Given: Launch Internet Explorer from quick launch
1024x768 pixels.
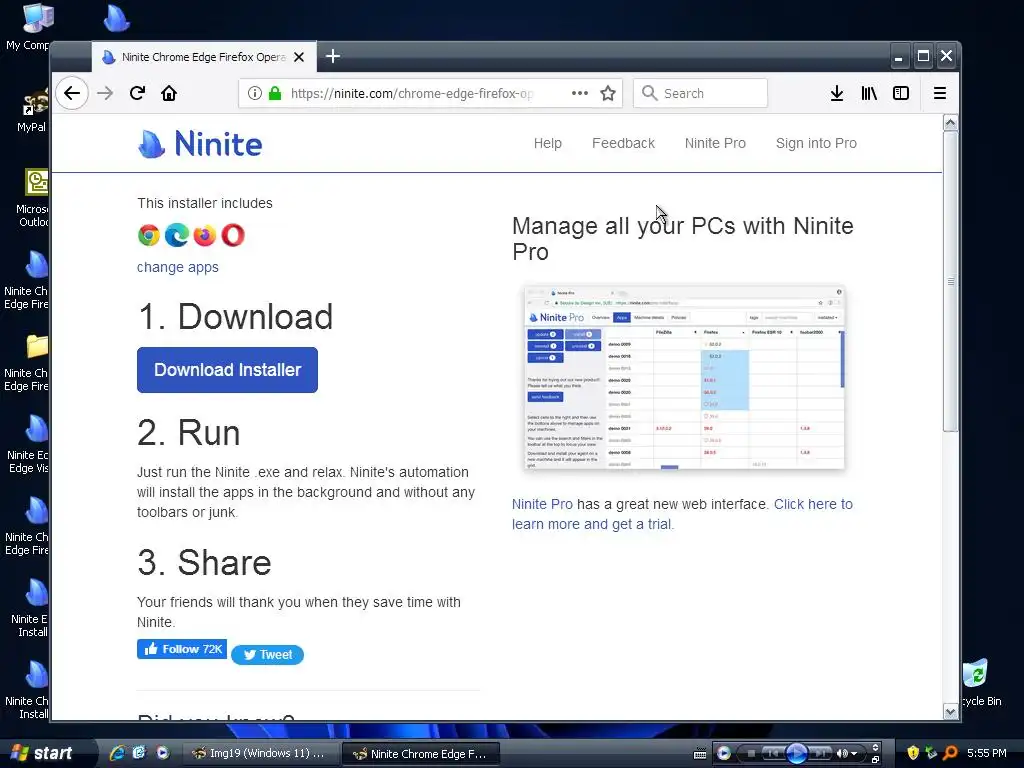Looking at the screenshot, I should coord(117,753).
